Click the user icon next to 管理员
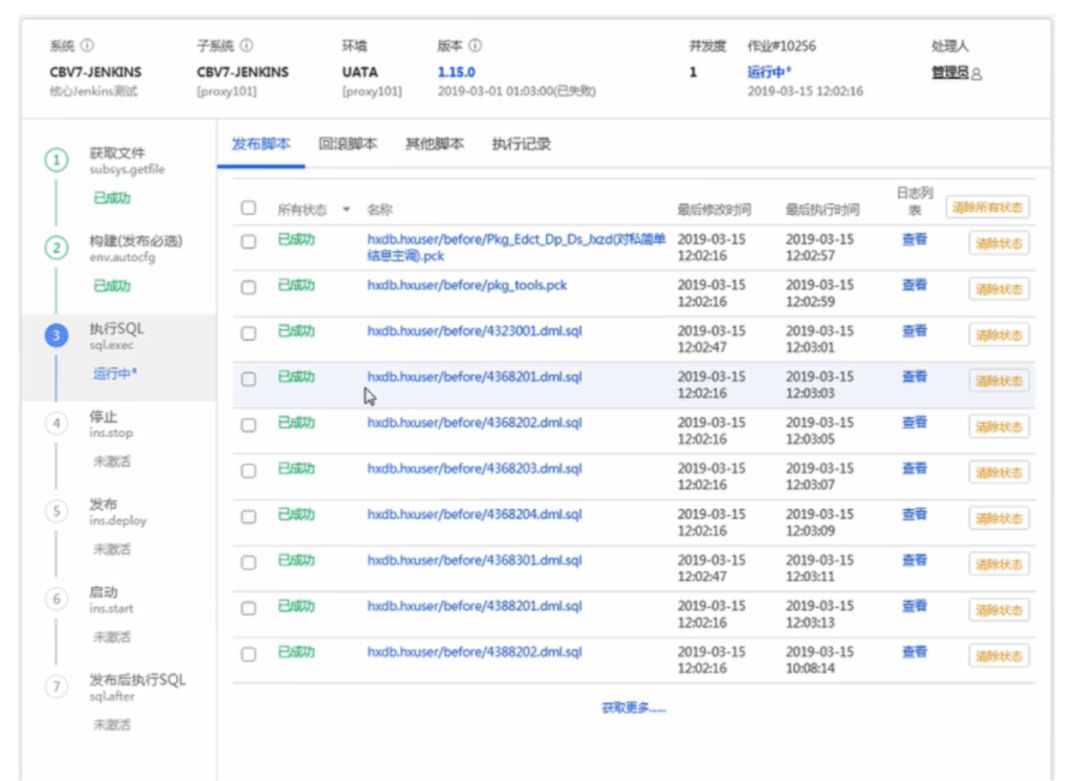The image size is (1080, 781). (x=977, y=73)
